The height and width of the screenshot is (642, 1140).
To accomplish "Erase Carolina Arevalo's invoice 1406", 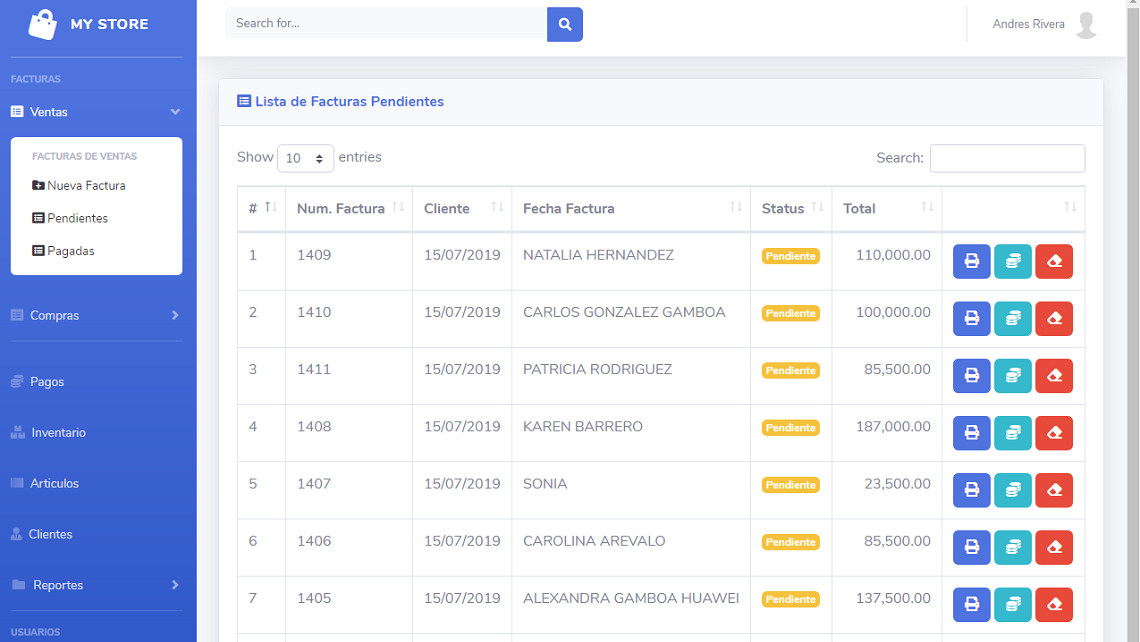I will 1053,547.
